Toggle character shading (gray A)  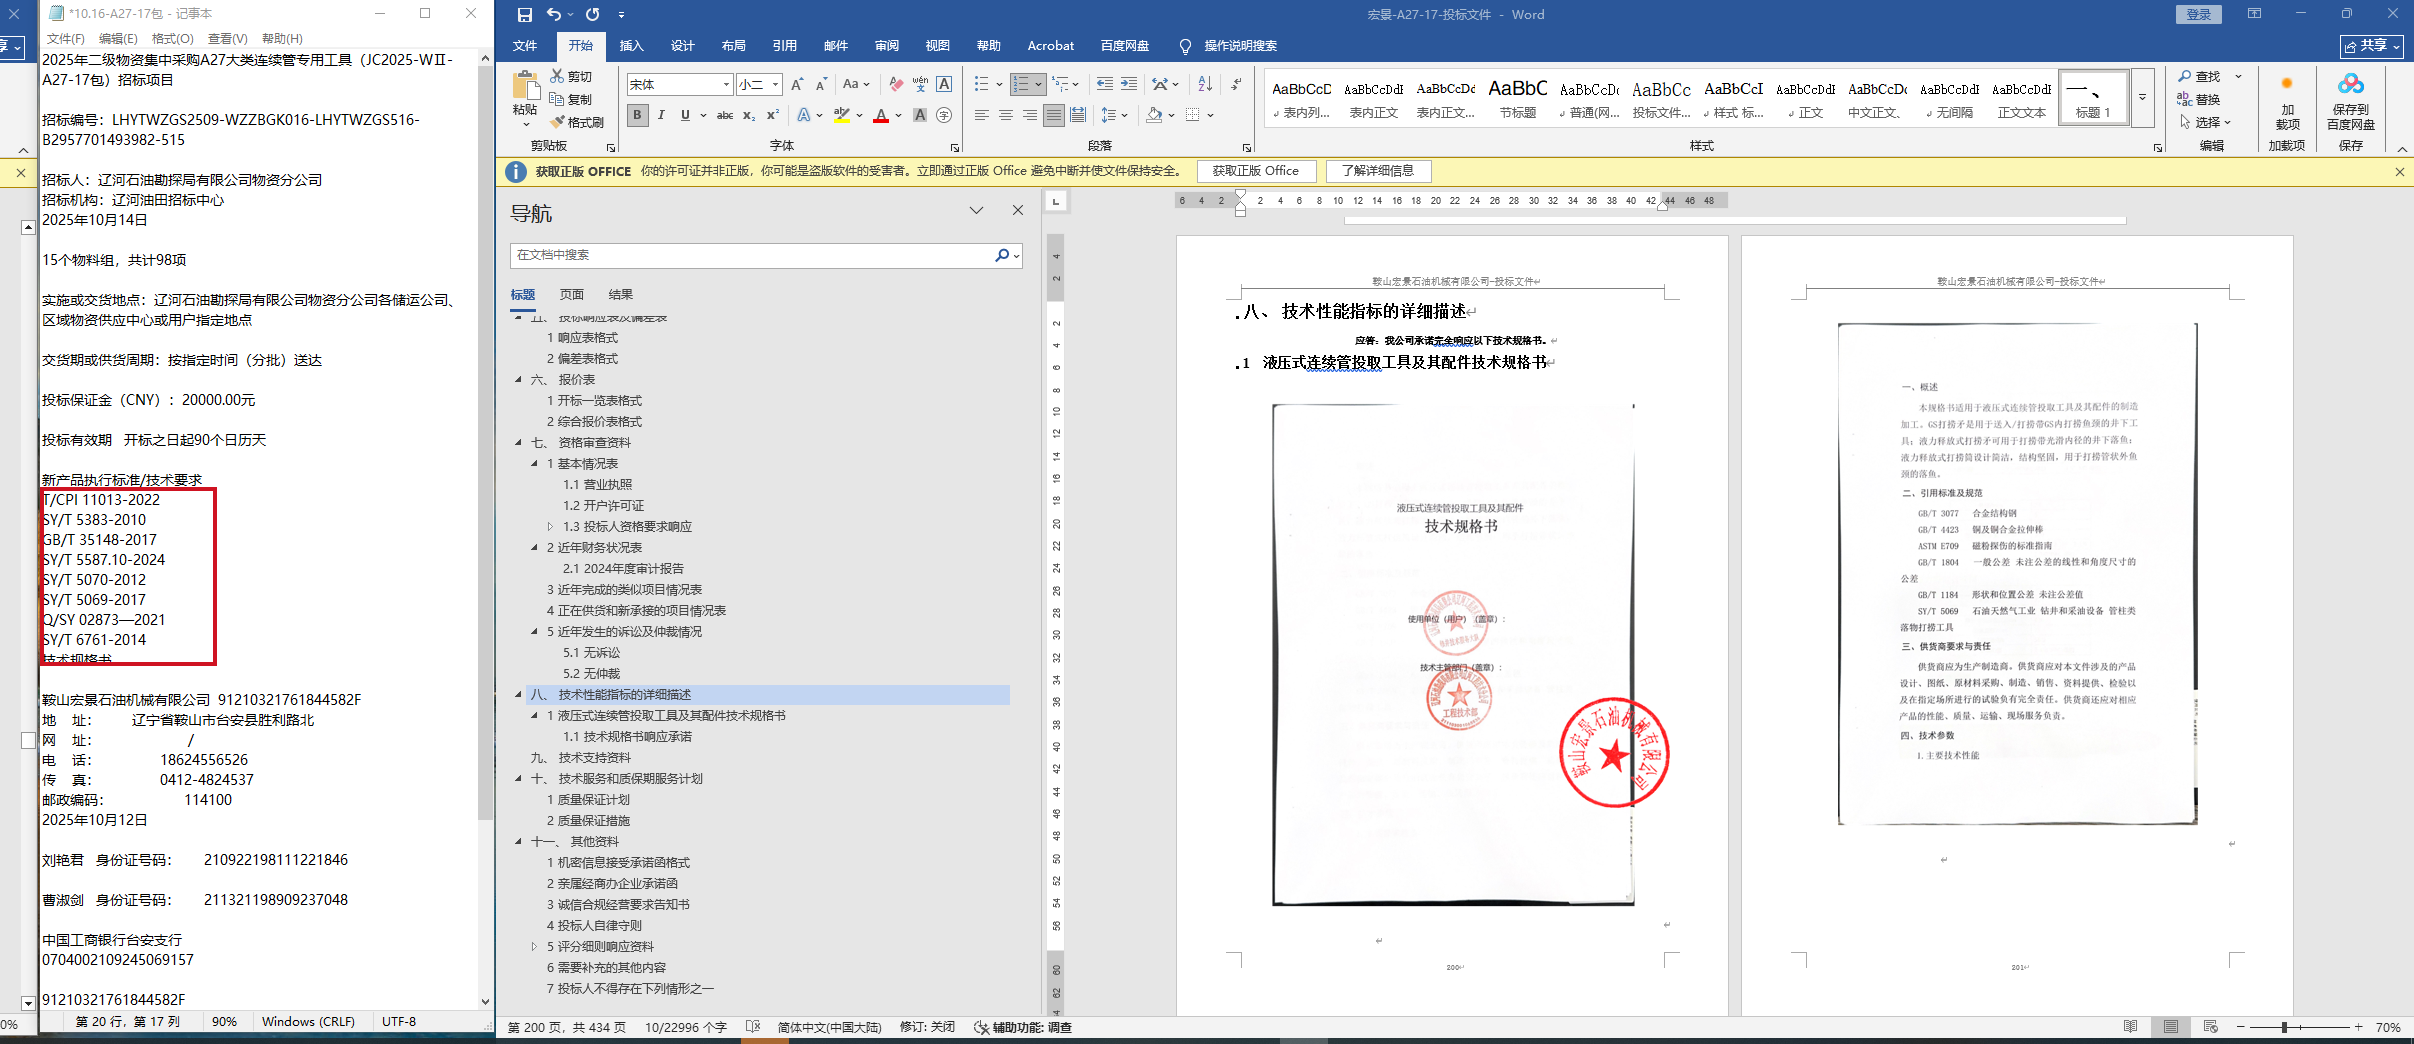click(920, 116)
